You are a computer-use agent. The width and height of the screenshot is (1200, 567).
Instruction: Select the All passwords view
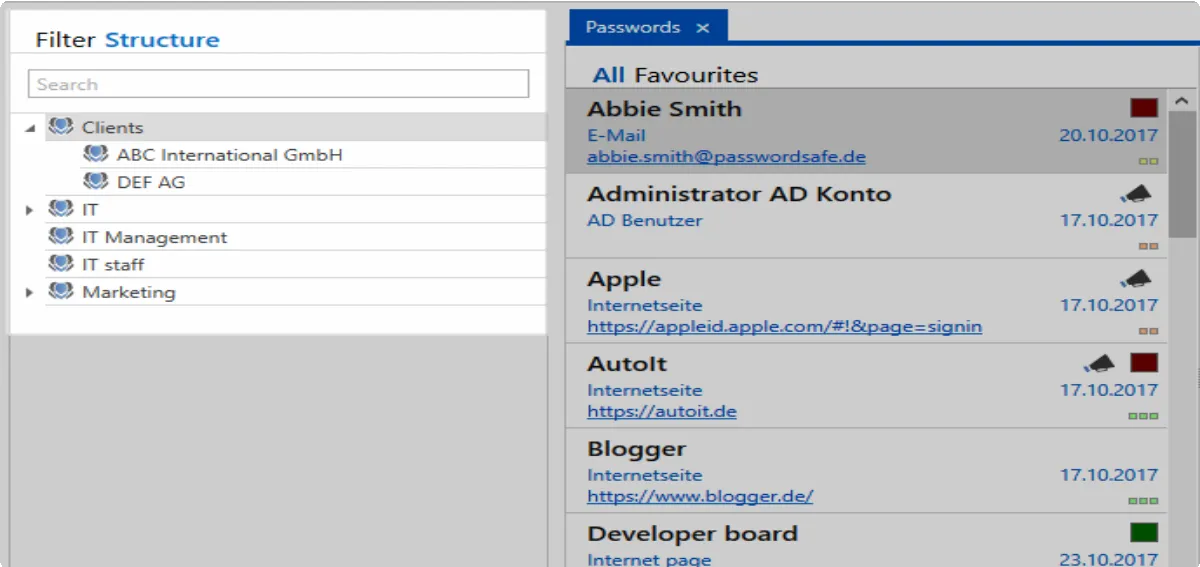(x=608, y=75)
